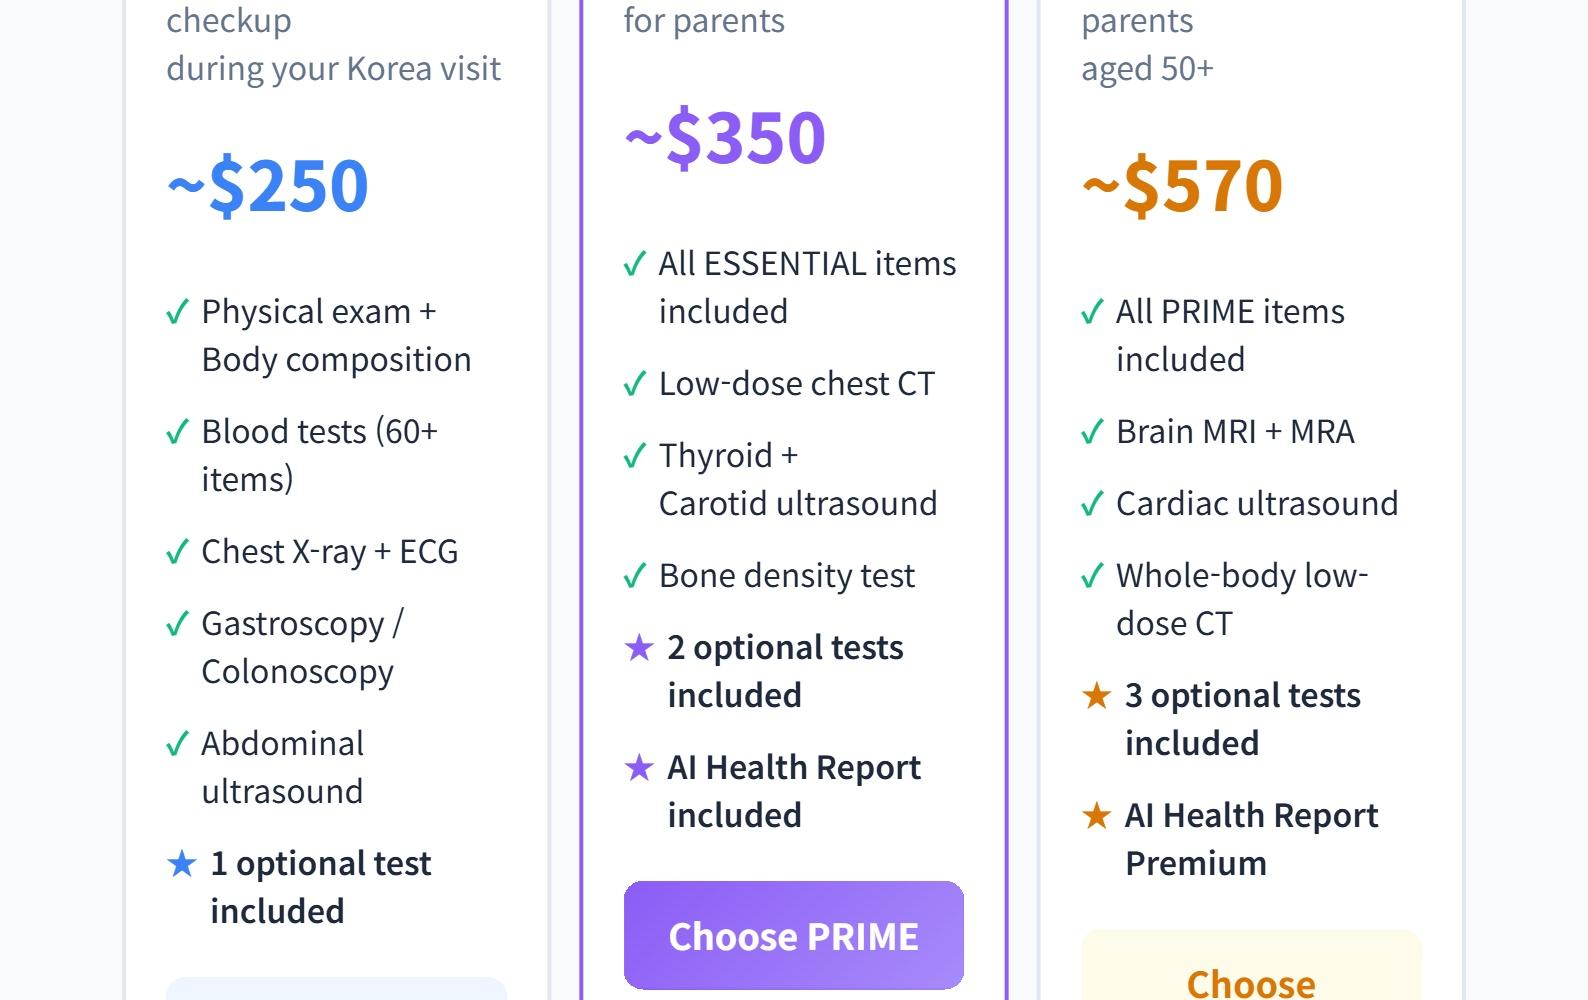1588x1000 pixels.
Task: Click the checkmark next to Chest X-ray + ECG
Action: pyautogui.click(x=177, y=552)
